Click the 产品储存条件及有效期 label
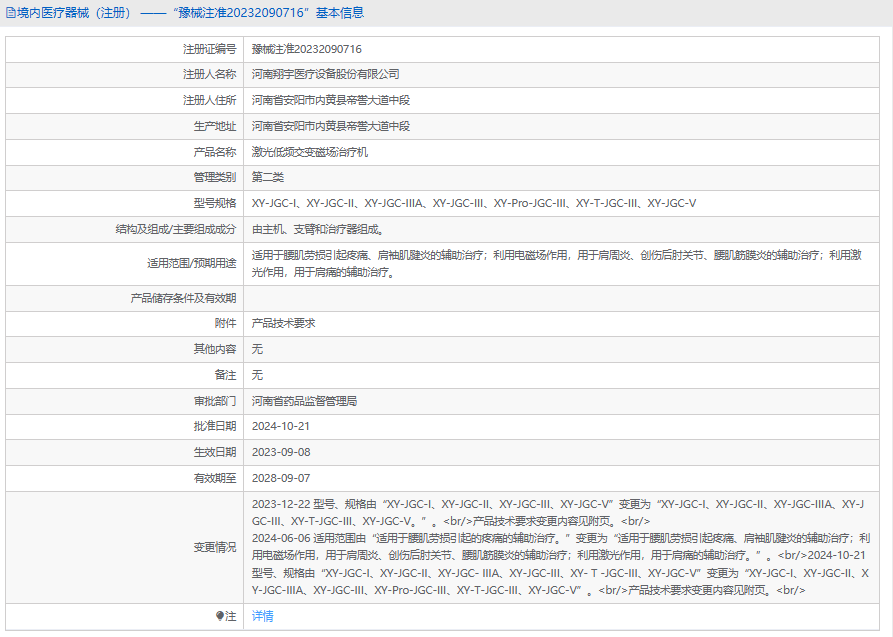The height and width of the screenshot is (637, 893). [x=183, y=298]
